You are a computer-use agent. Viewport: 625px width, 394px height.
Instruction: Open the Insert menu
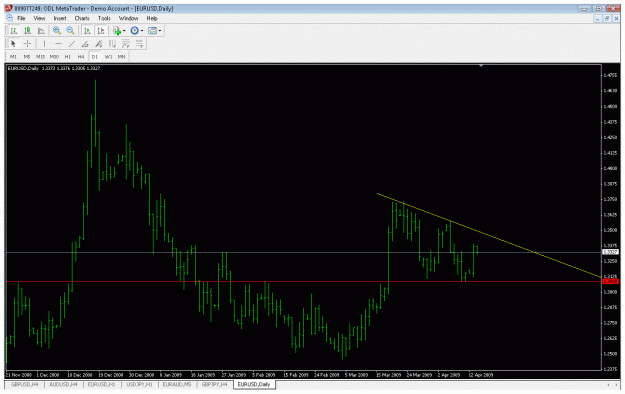60,18
